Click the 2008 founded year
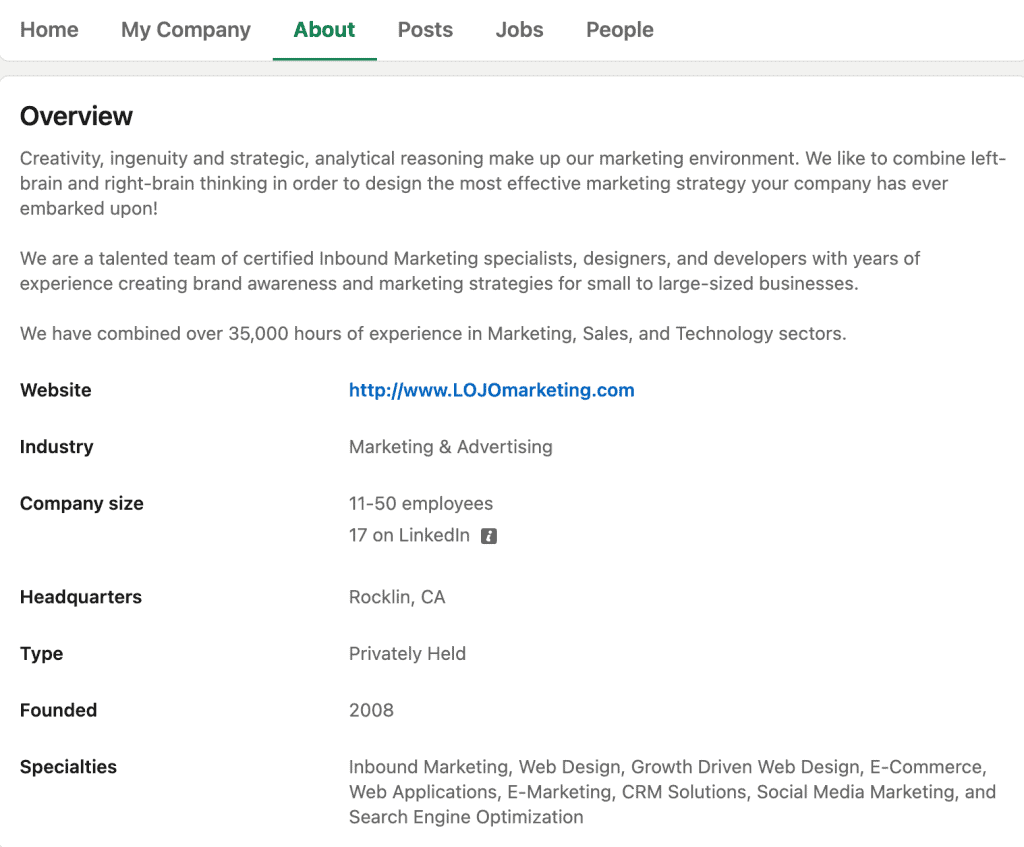The height and width of the screenshot is (847, 1024). (x=371, y=711)
